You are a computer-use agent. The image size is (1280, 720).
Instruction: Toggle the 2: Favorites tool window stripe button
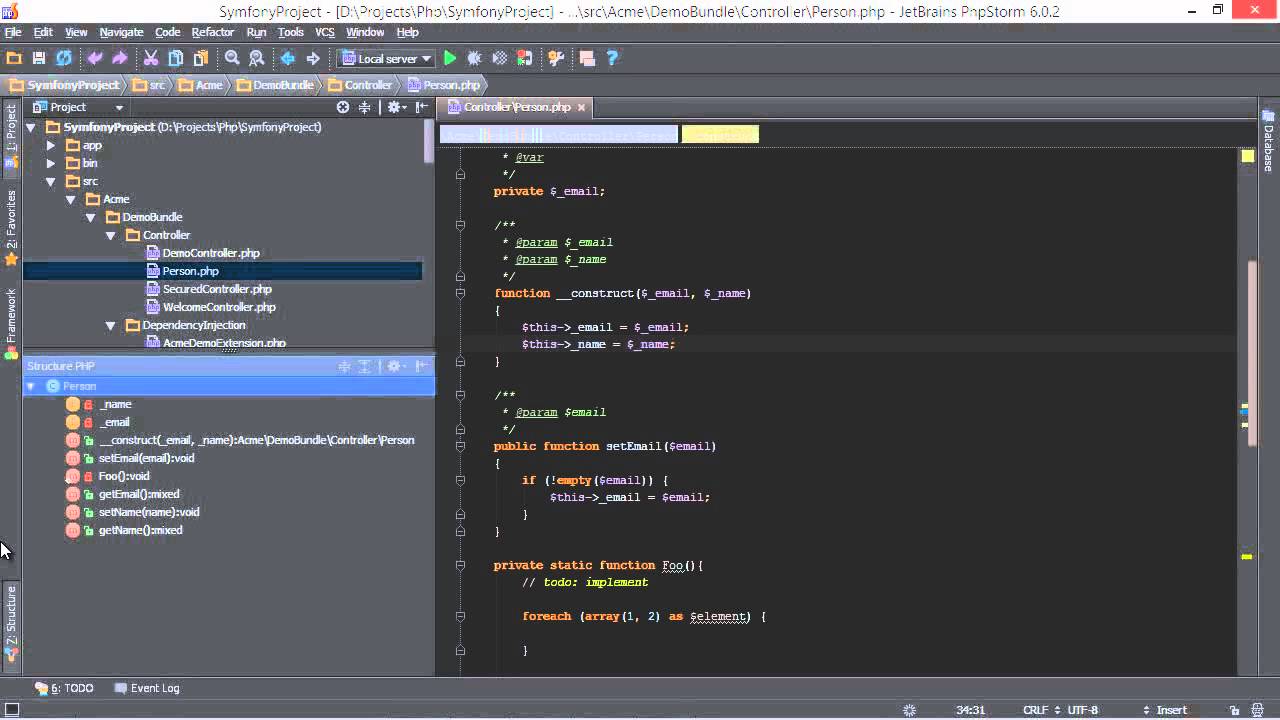click(x=11, y=227)
